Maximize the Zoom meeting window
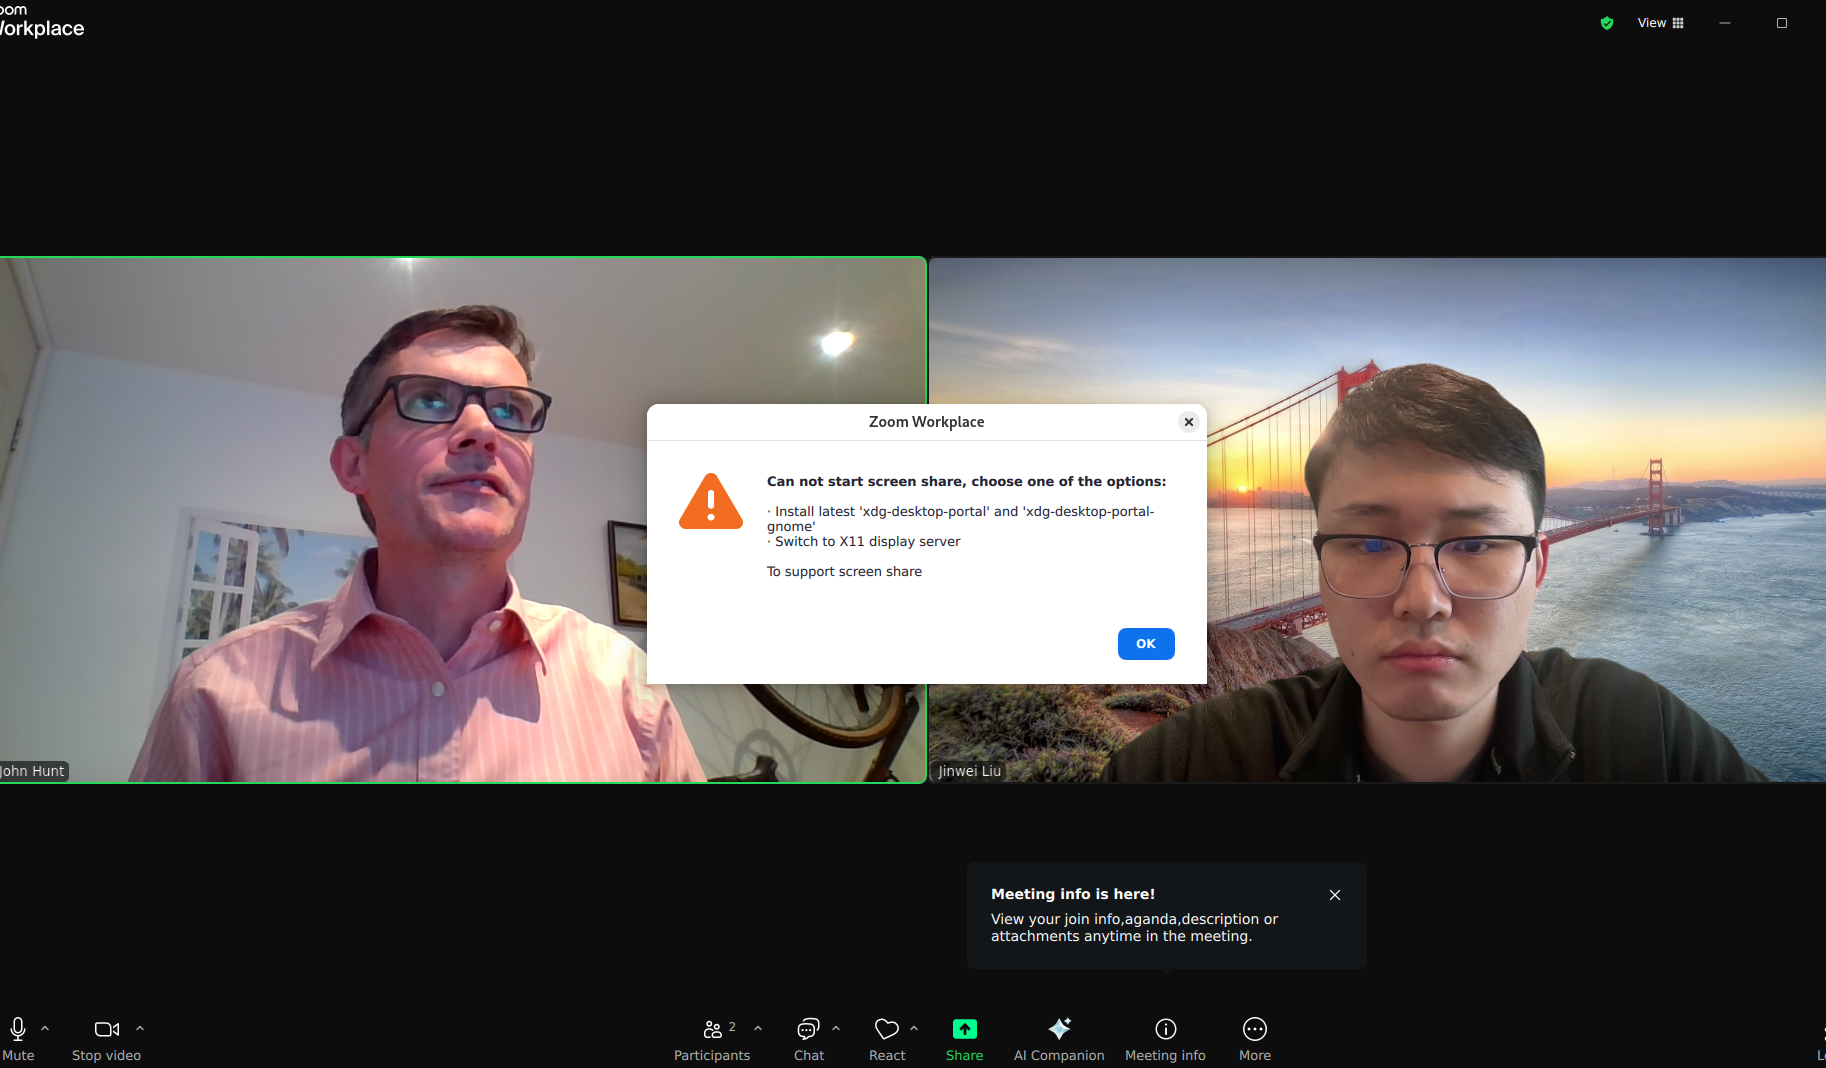Image resolution: width=1826 pixels, height=1068 pixels. coord(1782,23)
